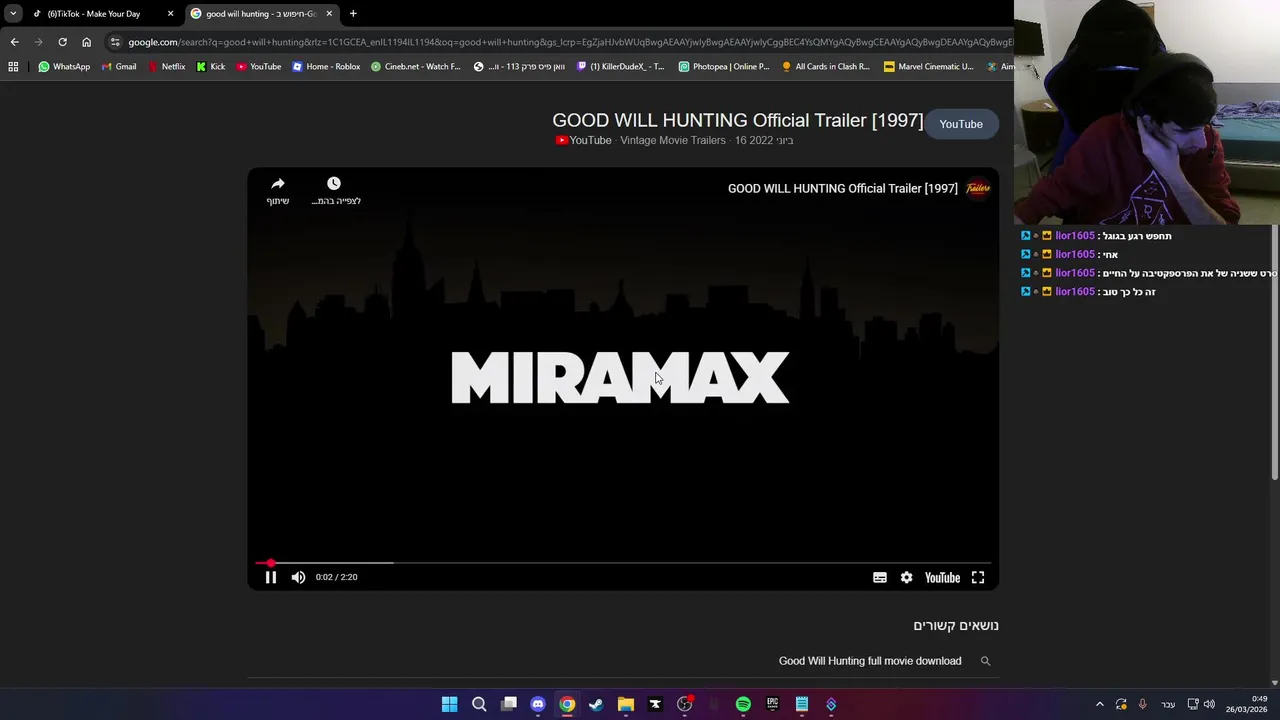Open the Chrome apps grid shortcut
This screenshot has width=1280, height=720.
(x=13, y=67)
